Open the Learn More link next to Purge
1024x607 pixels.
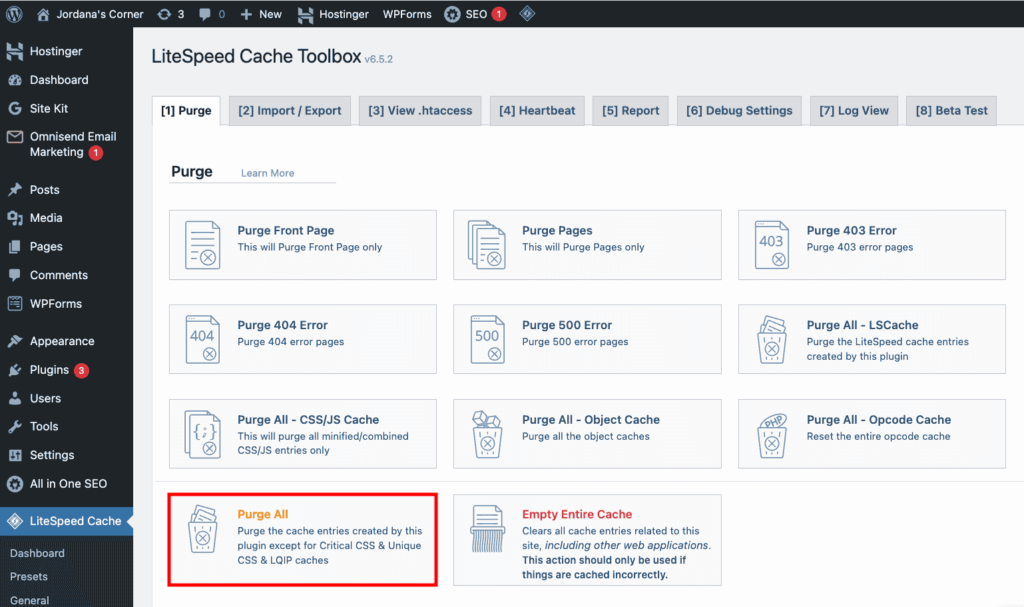pos(269,172)
